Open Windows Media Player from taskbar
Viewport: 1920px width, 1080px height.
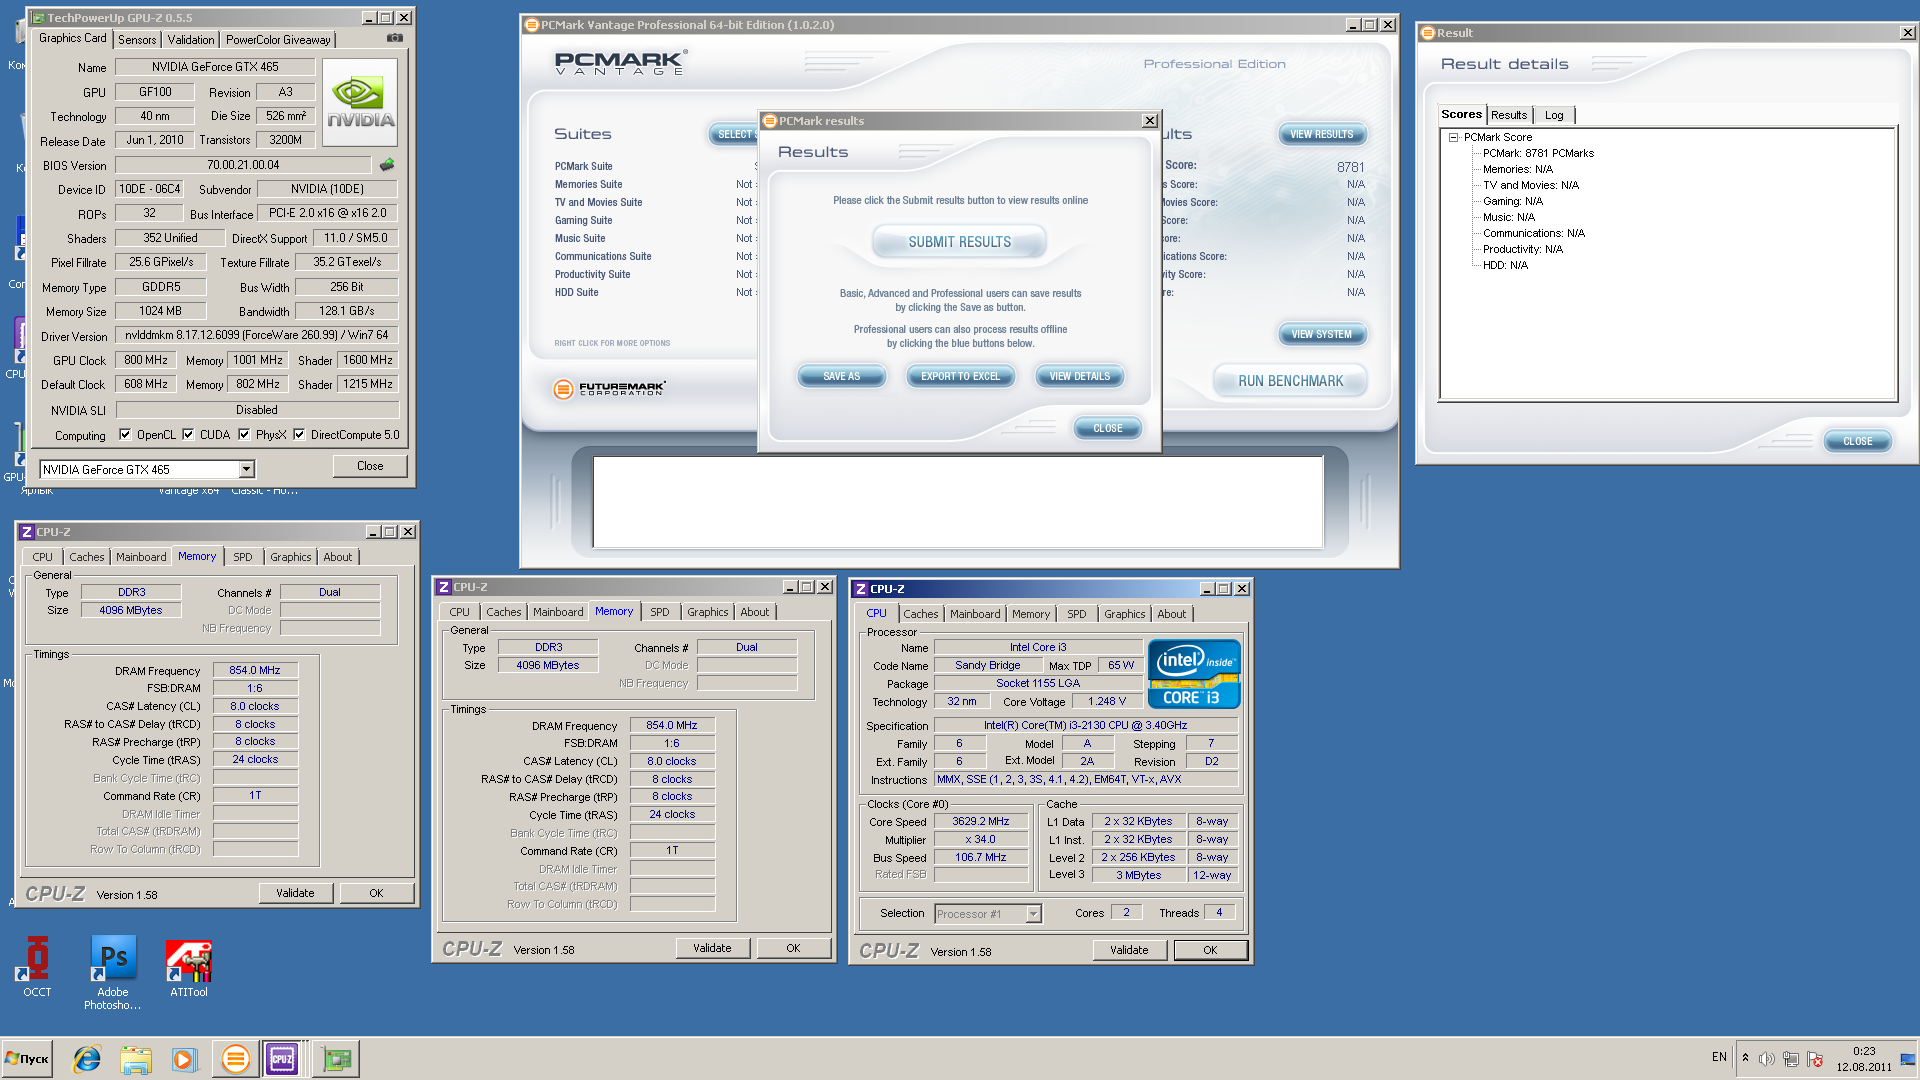pyautogui.click(x=184, y=1059)
